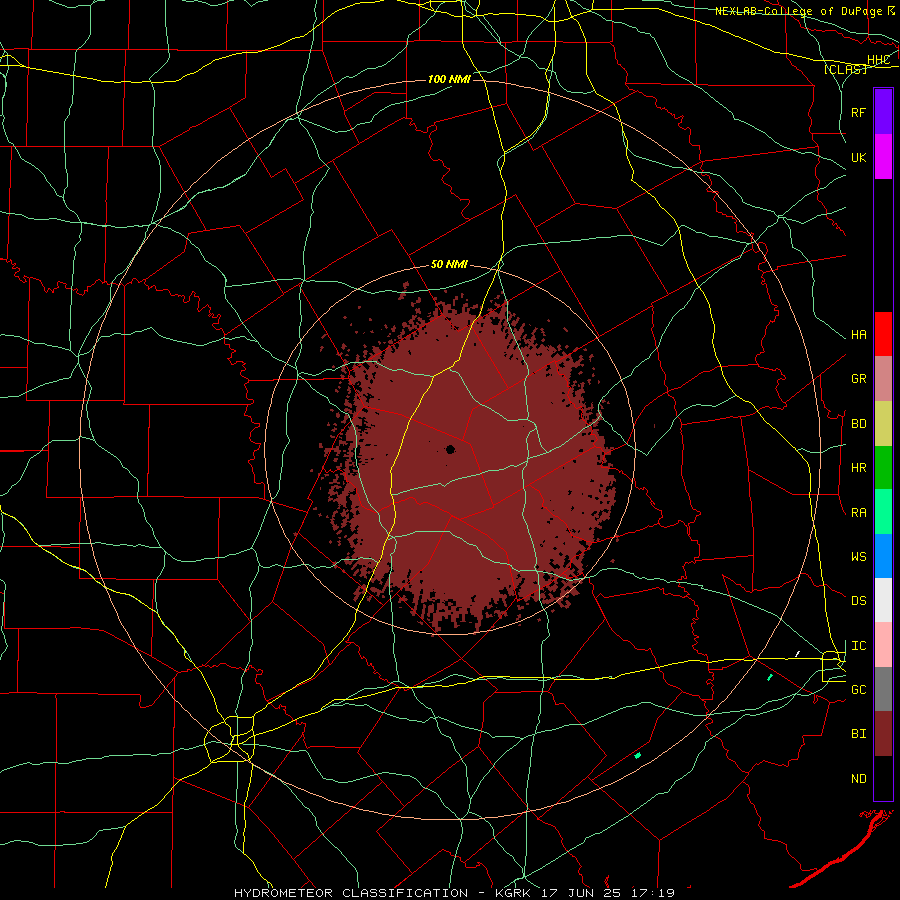
Task: Click the "IC" legend label
Action: point(858,646)
